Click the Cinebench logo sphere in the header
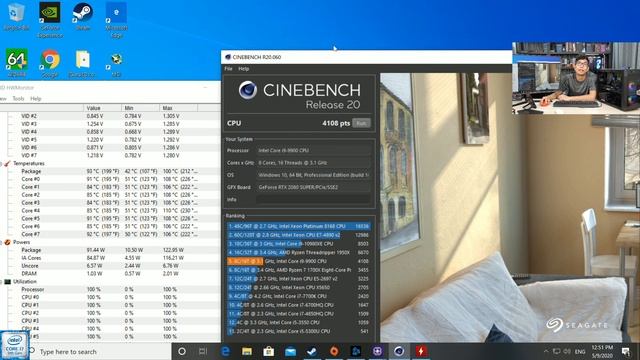 (x=248, y=90)
